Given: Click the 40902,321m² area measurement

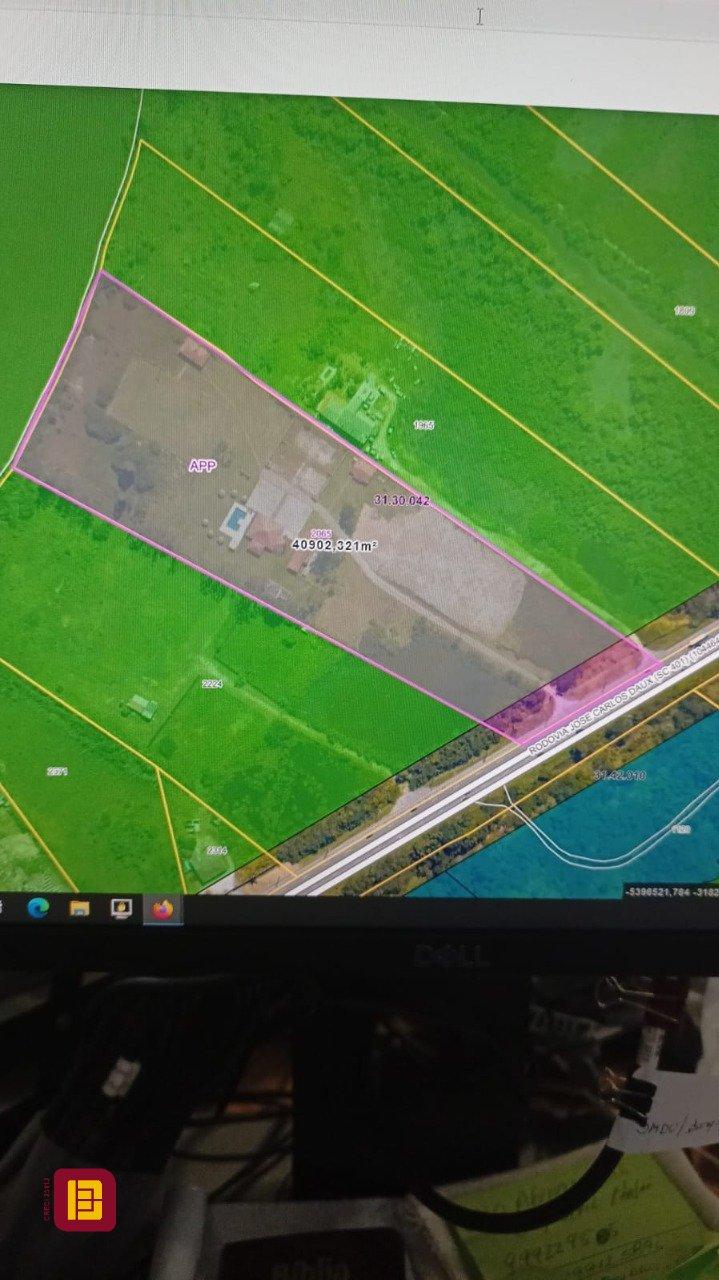Looking at the screenshot, I should [335, 546].
